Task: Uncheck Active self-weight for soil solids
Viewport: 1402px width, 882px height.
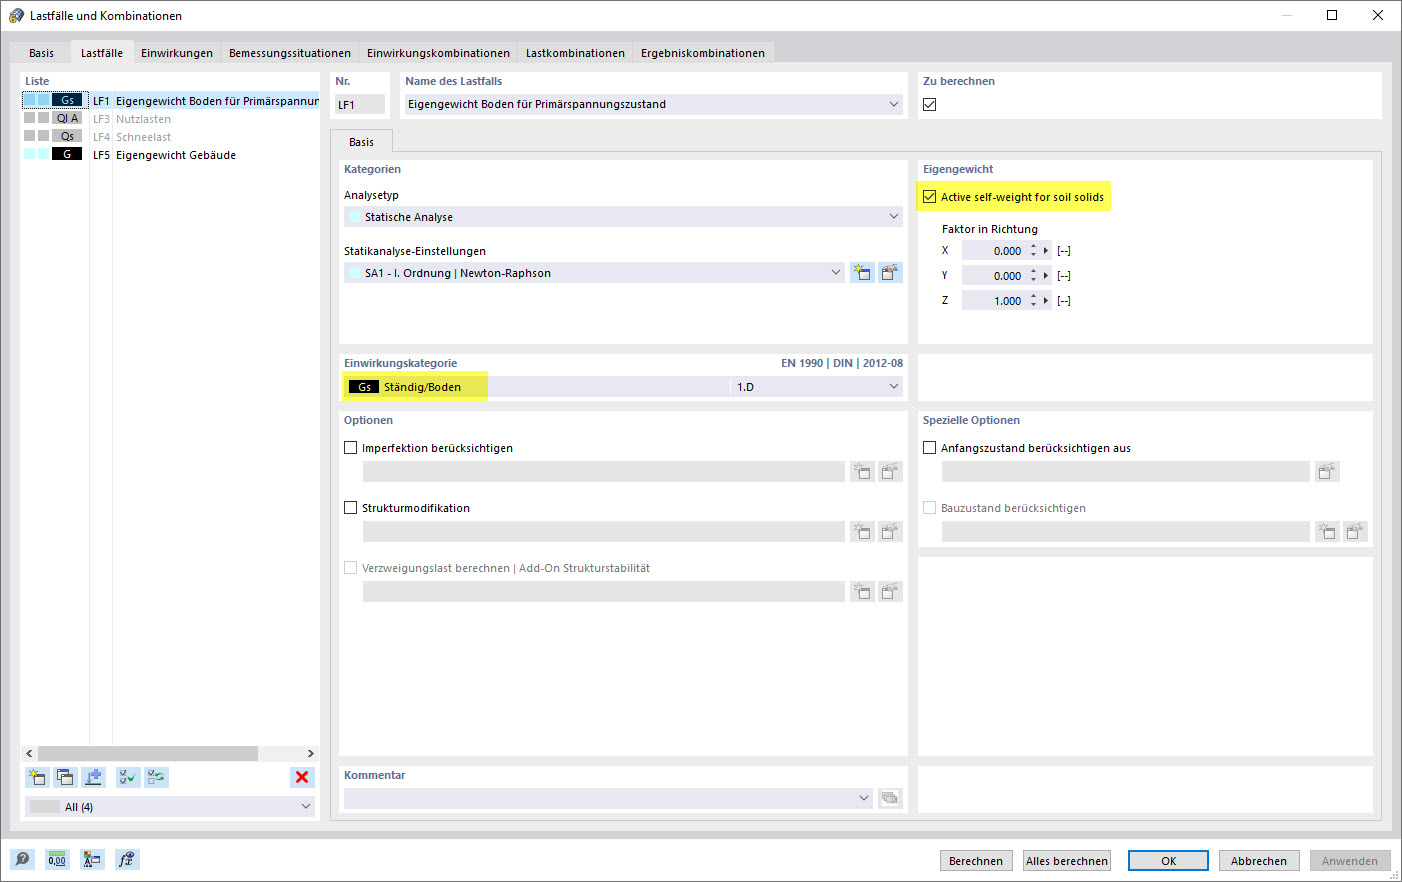Action: click(930, 197)
